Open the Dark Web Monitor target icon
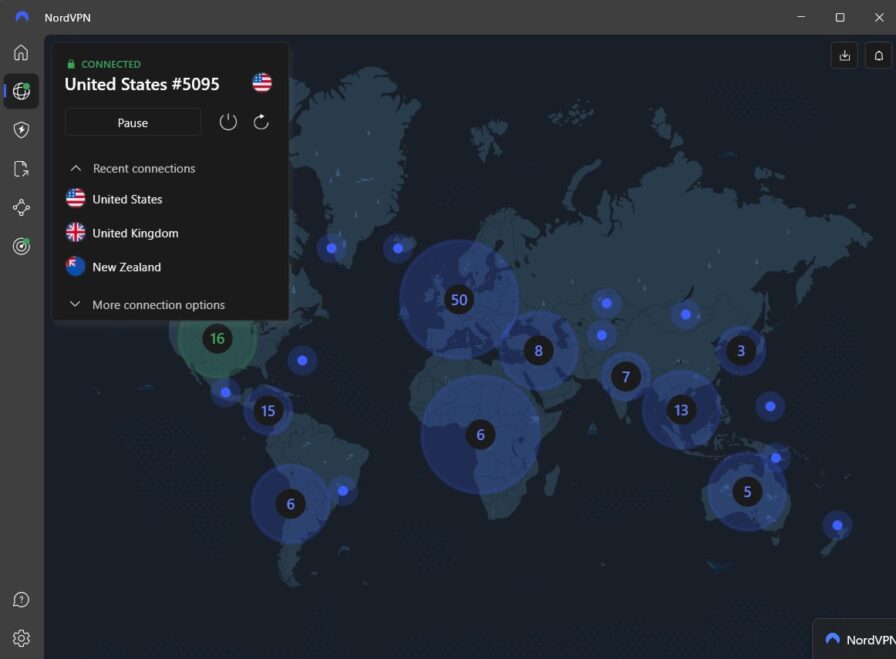Image resolution: width=896 pixels, height=659 pixels. point(21,246)
